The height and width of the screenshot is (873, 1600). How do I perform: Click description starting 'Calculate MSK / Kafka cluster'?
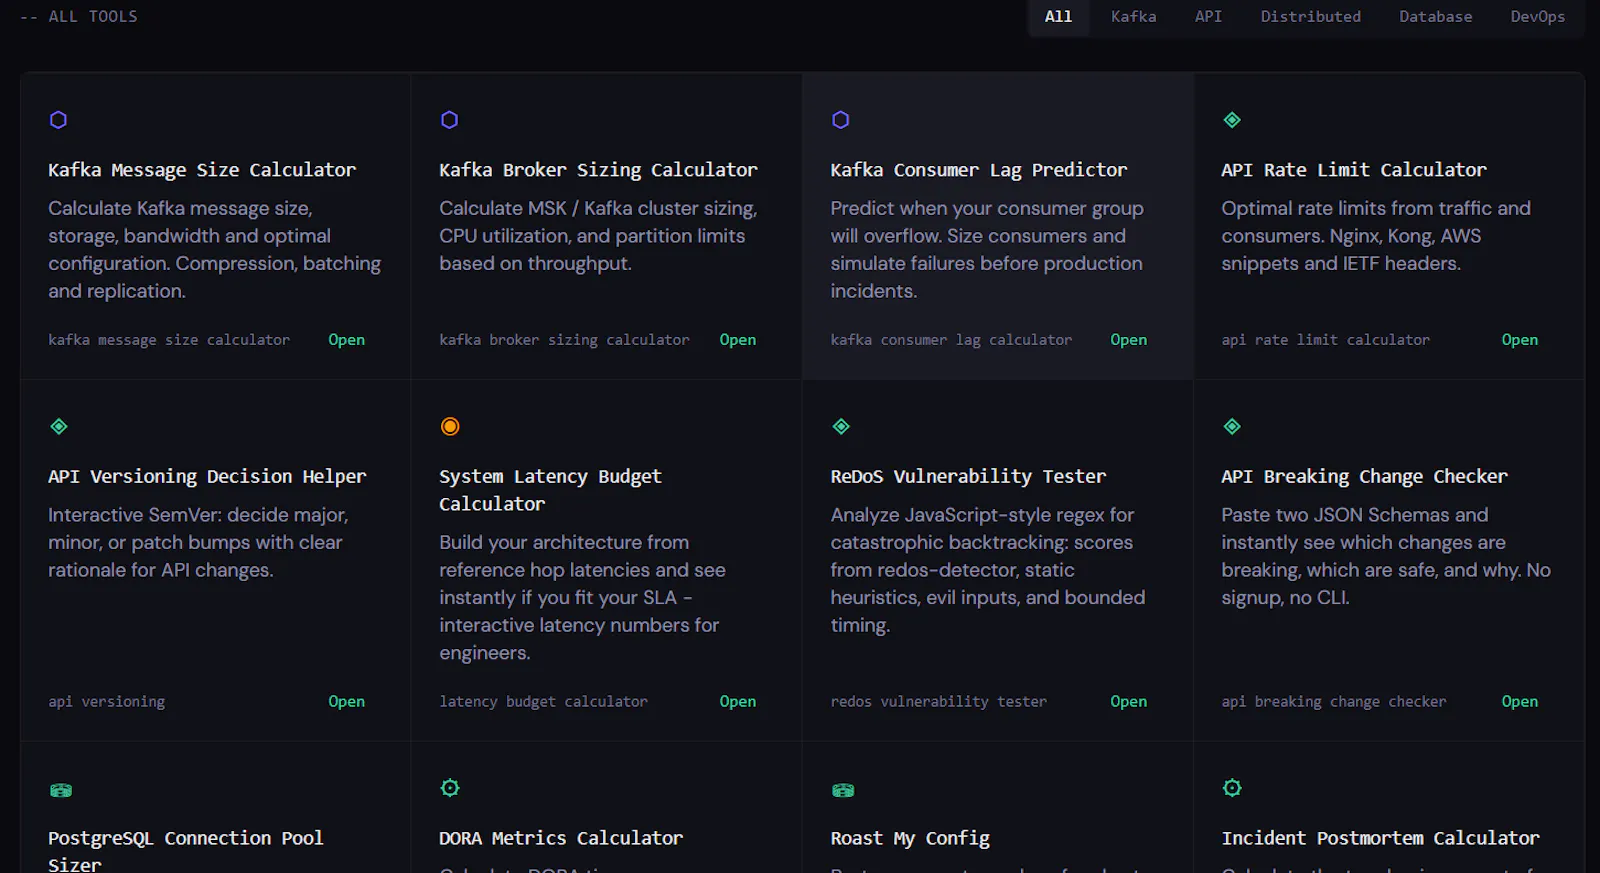pyautogui.click(x=598, y=236)
